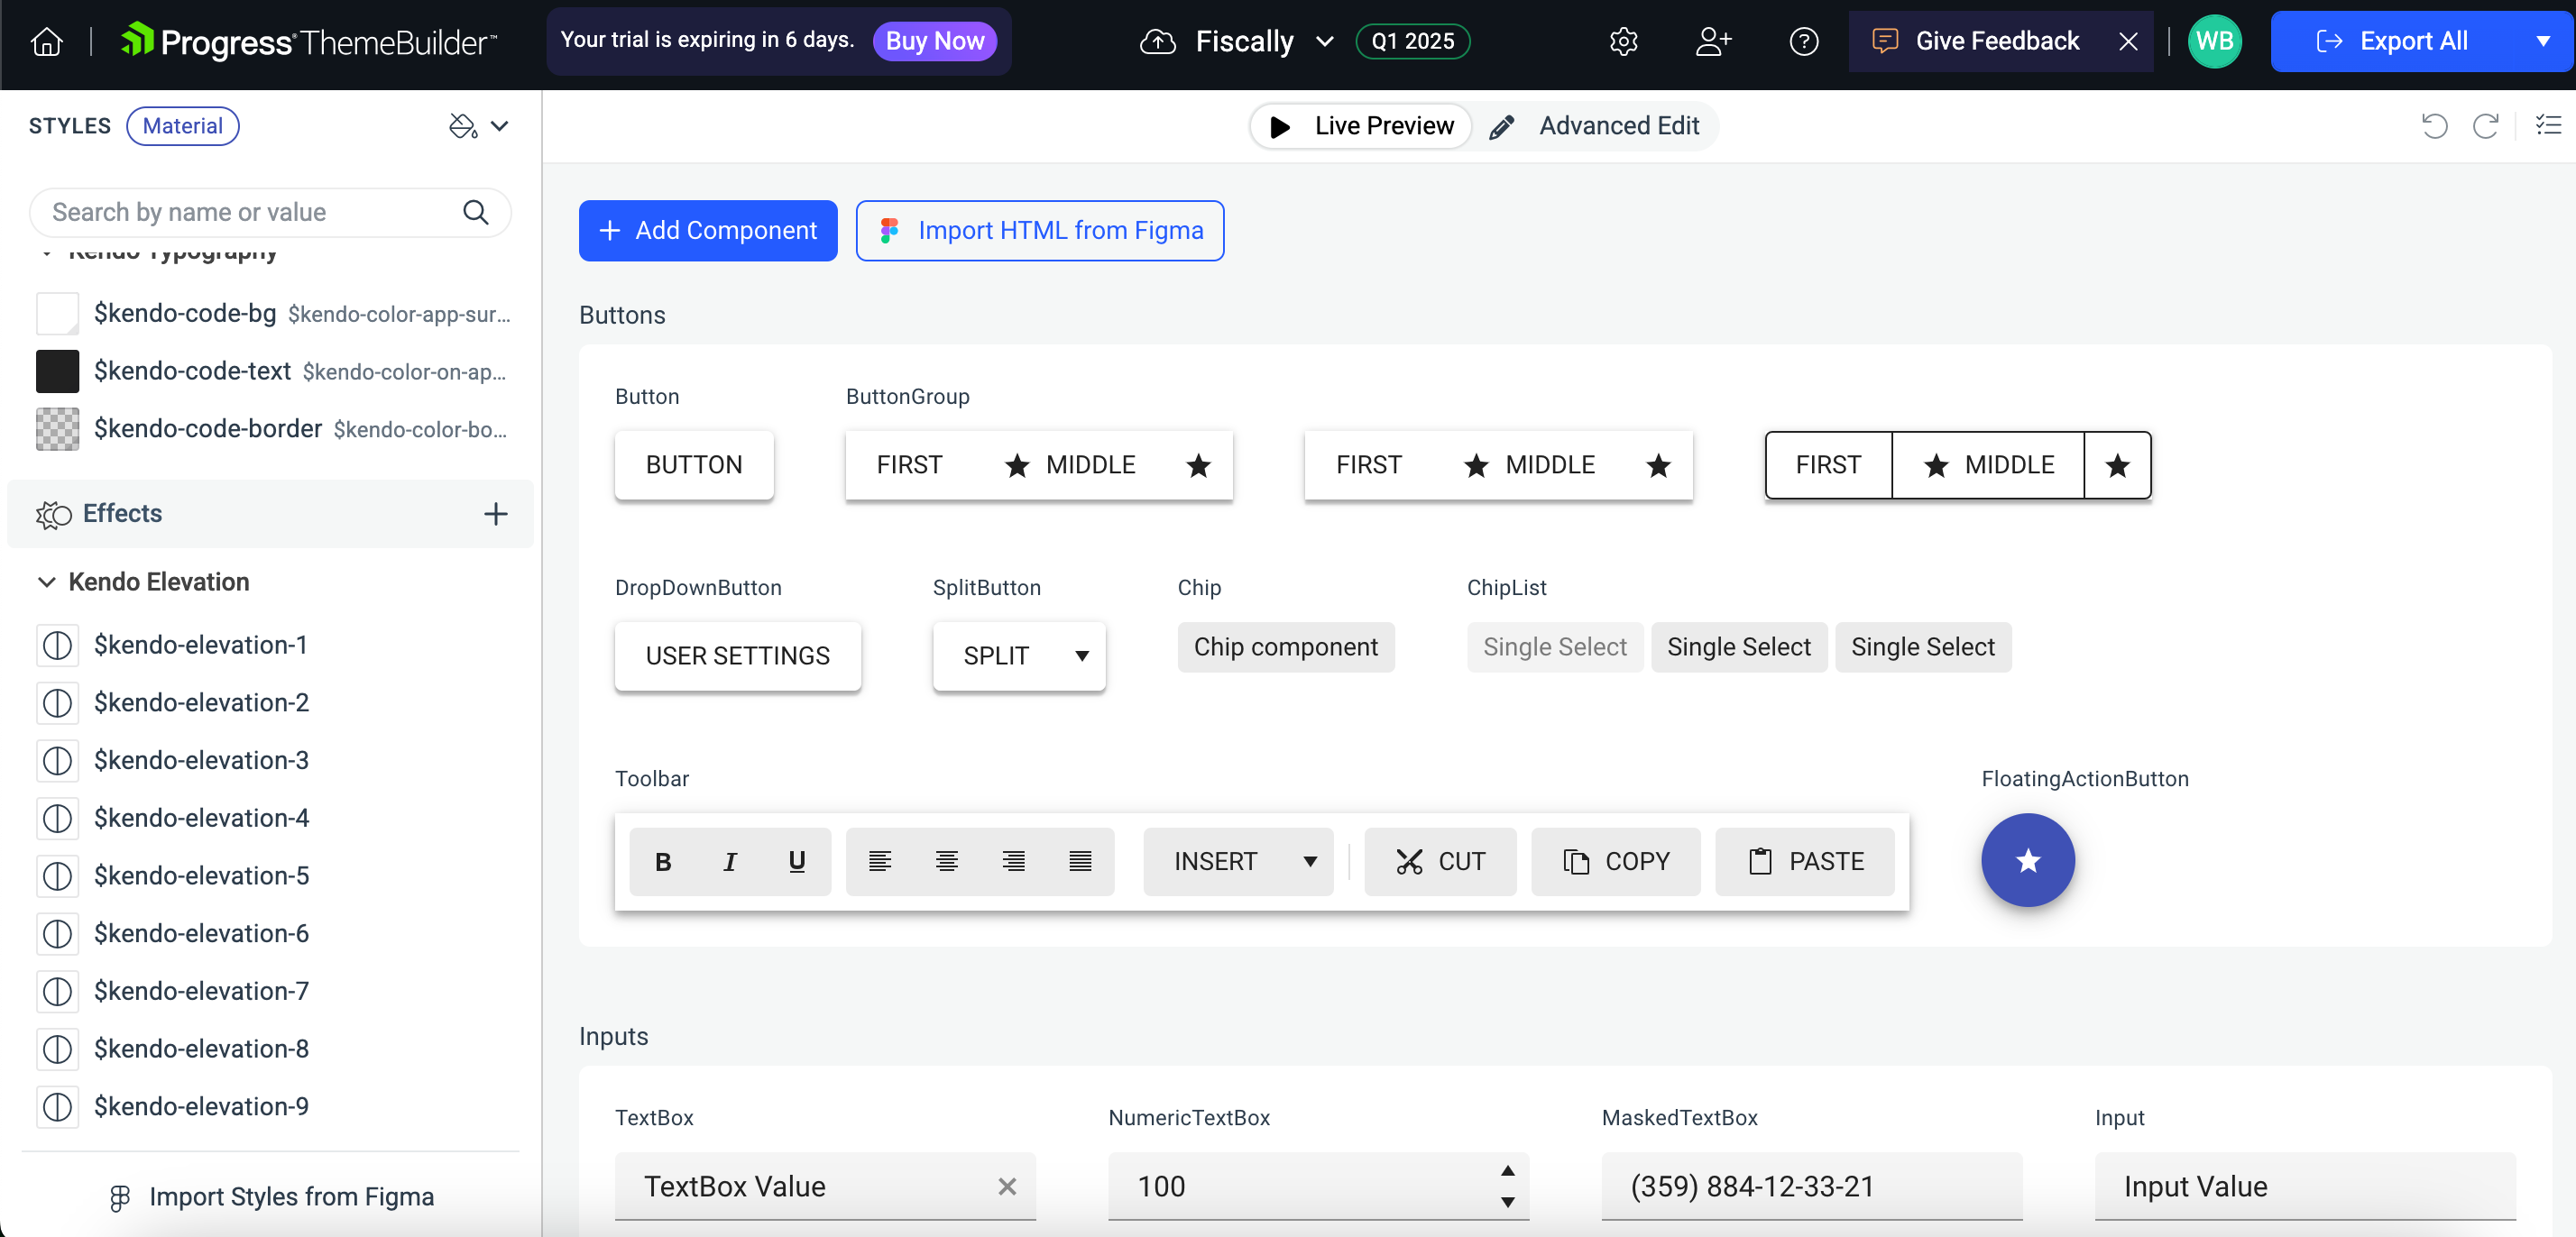
Task: Collapse the Kendo Elevation section
Action: pos(46,582)
